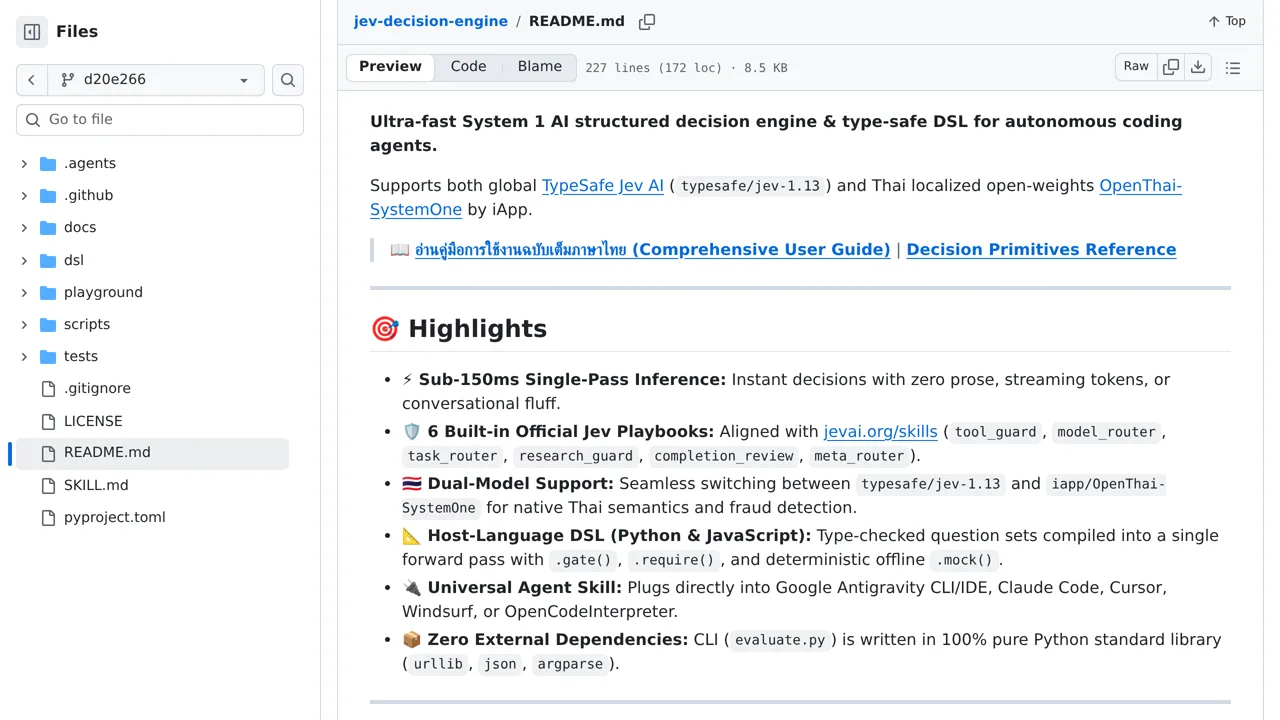Screen dimensions: 1280x720
Task: Open the Decision Primitives Reference link
Action: pyautogui.click(x=1041, y=250)
